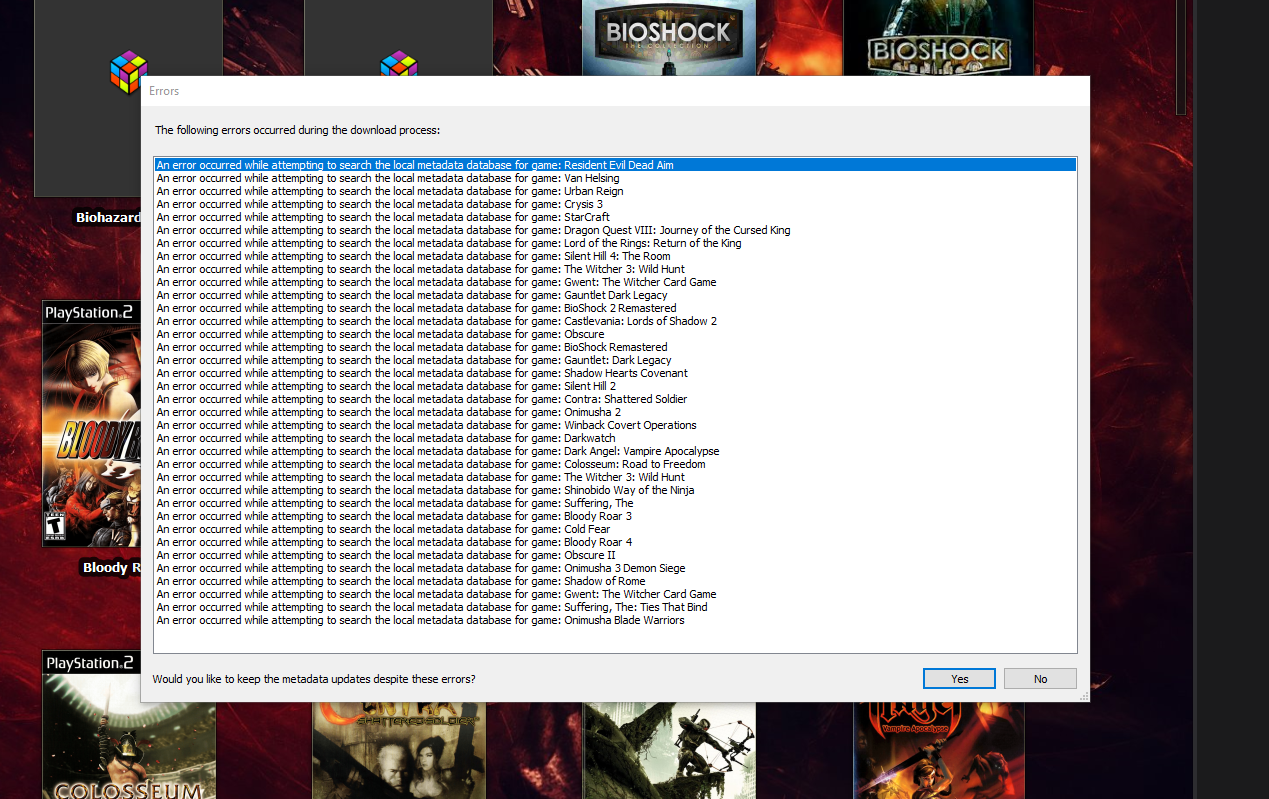Select the Dragon Quest VIII error row
This screenshot has width=1269, height=799.
[615, 230]
